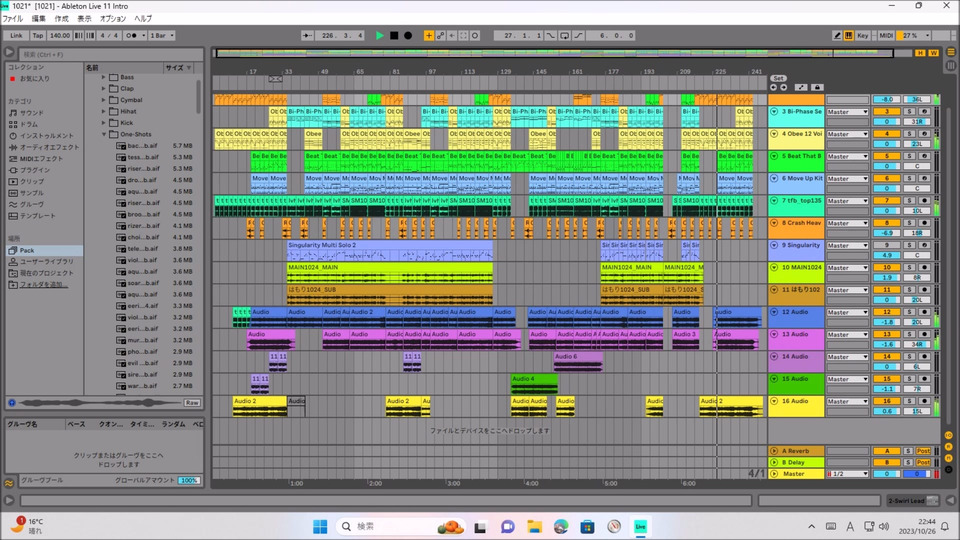Click the Arrangement Record button
960x540 pixels.
point(408,35)
